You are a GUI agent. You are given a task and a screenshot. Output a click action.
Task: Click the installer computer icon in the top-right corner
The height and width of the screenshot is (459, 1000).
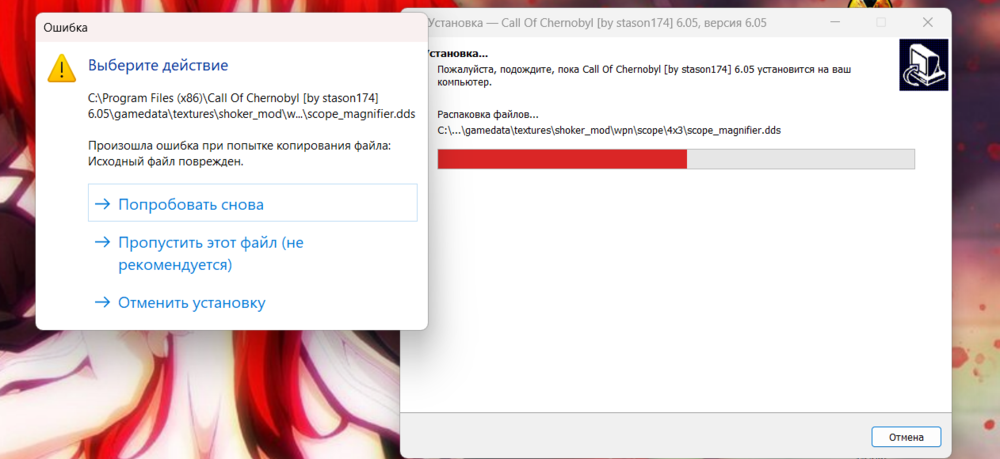[x=923, y=65]
